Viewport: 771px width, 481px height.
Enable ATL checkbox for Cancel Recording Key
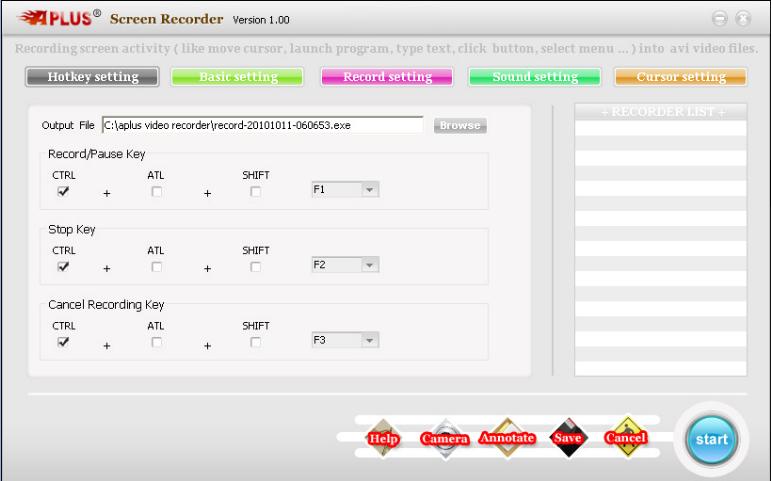156,342
